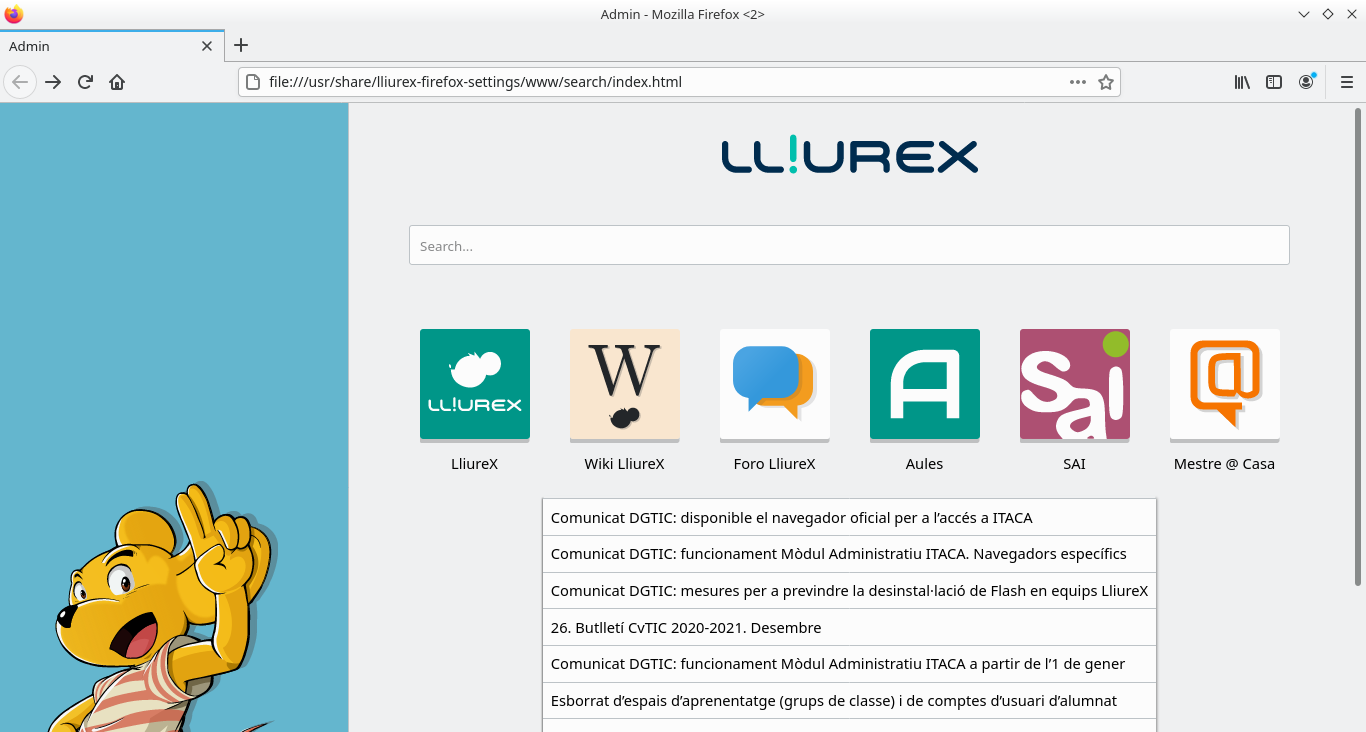Click the vertical page scrollbar
This screenshot has width=1366, height=732.
pos(1358,346)
